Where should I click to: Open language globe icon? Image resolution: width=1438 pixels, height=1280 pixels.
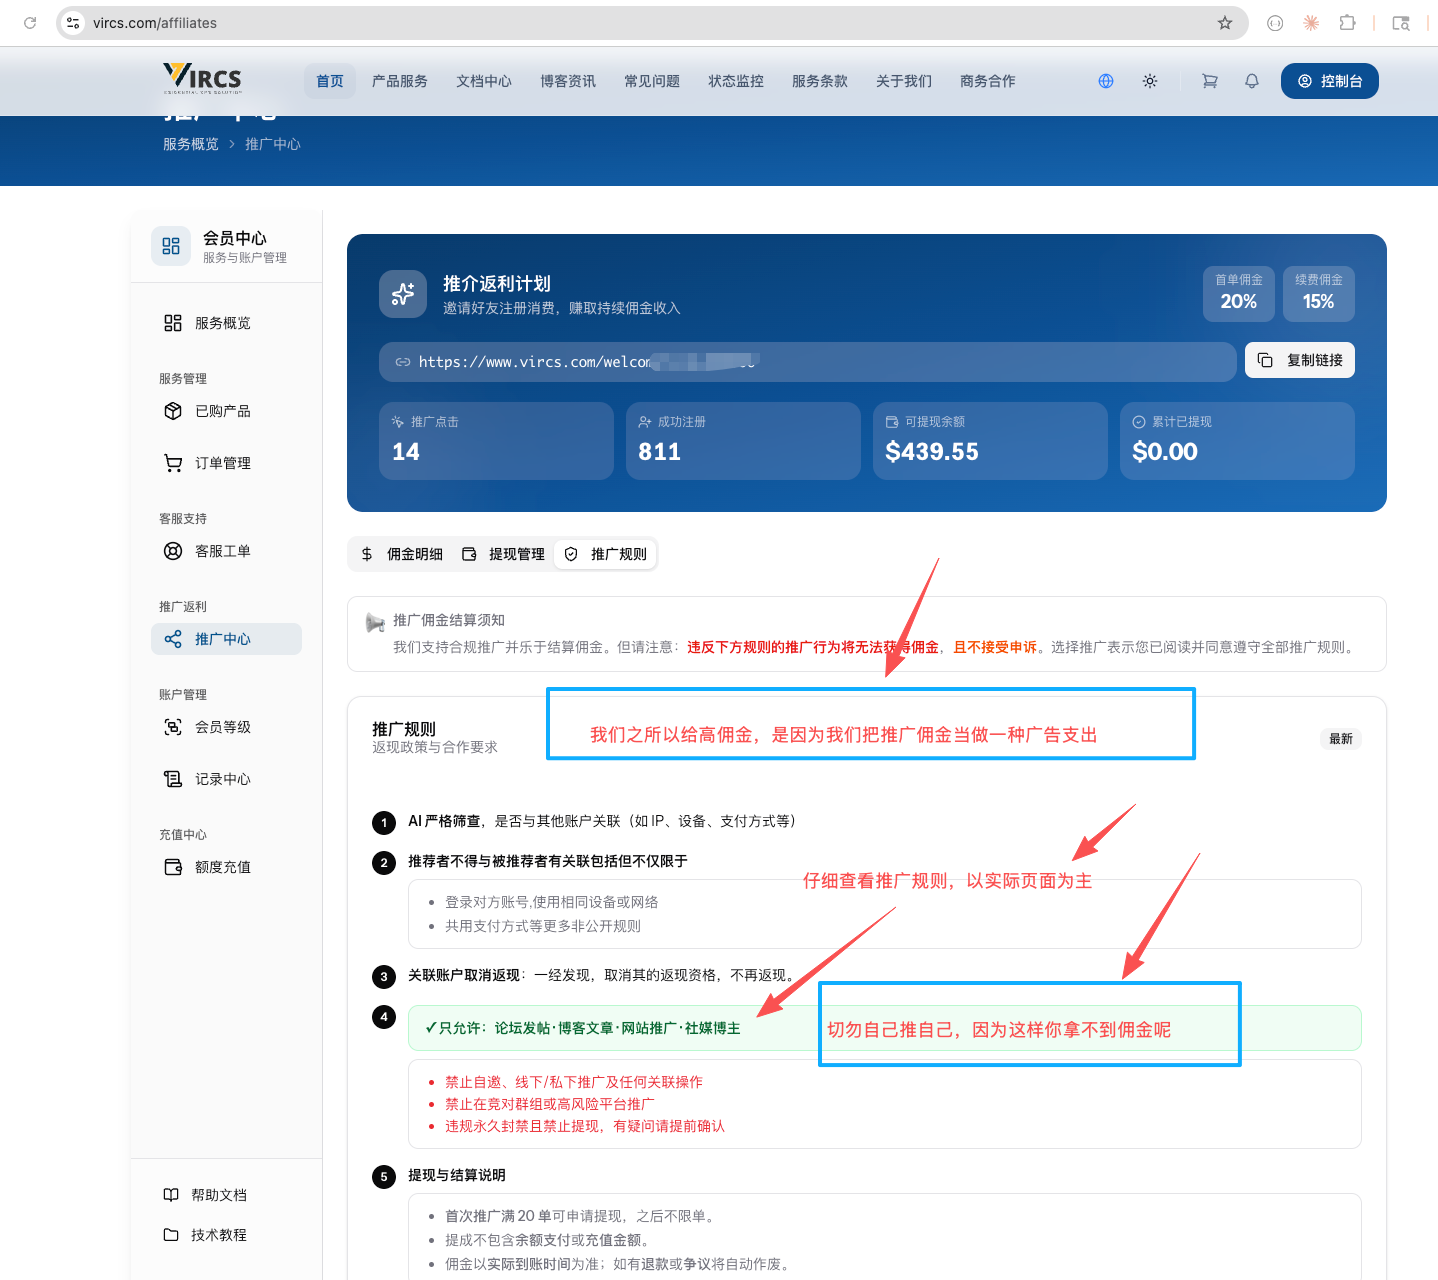1106,81
